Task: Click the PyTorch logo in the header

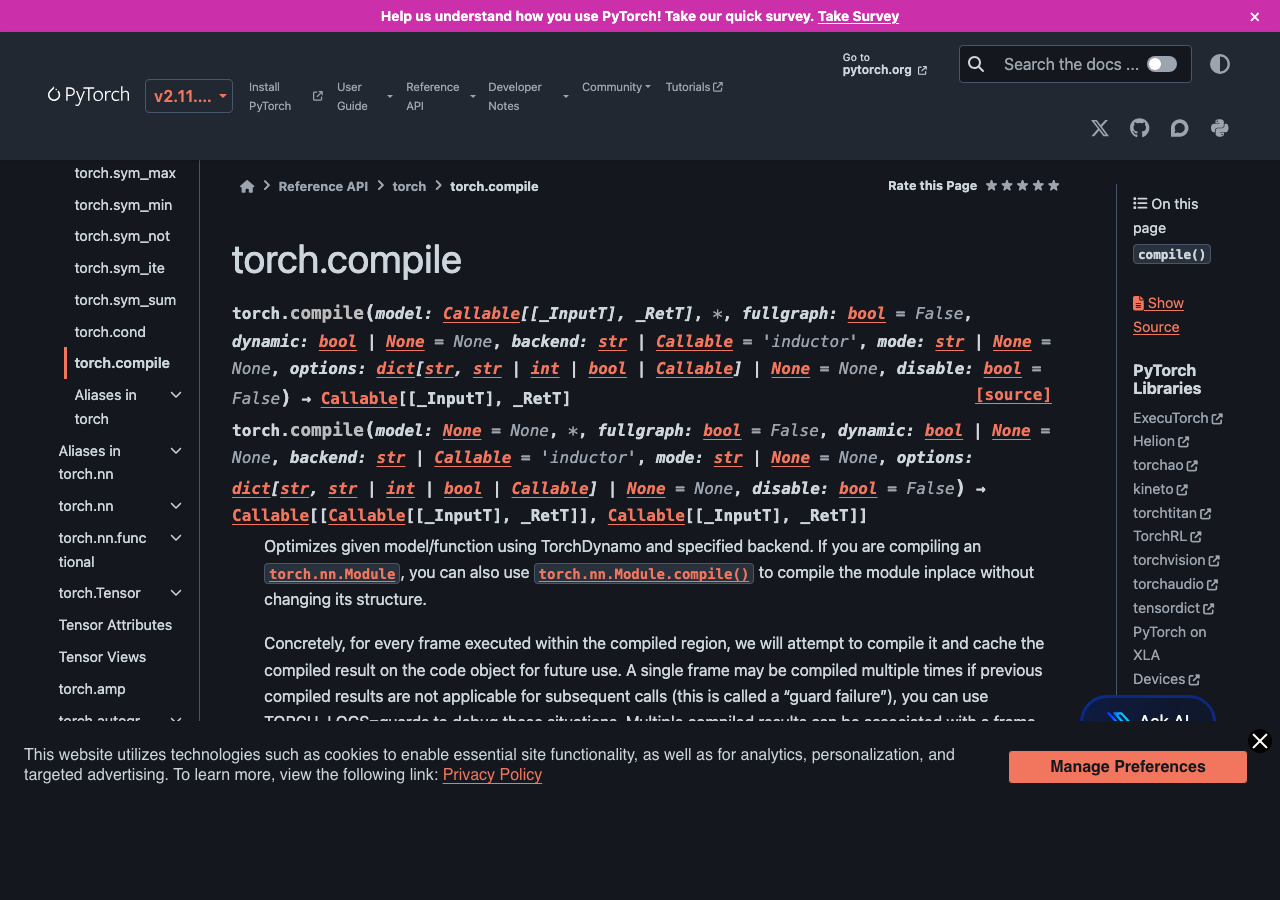Action: [88, 95]
